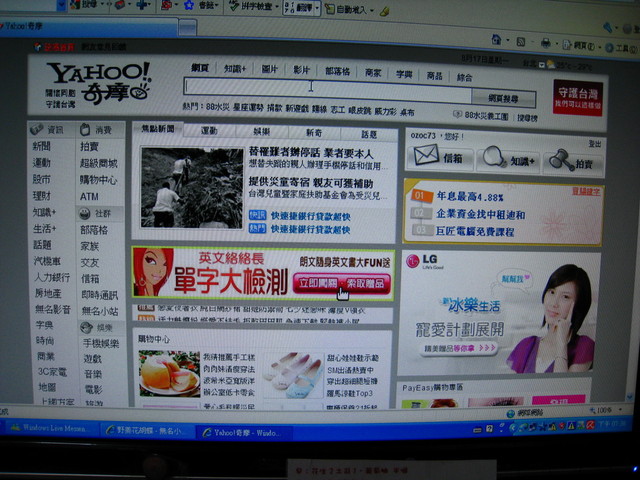
Task: Open 即時通訊 in the left sidebar
Action: point(100,295)
